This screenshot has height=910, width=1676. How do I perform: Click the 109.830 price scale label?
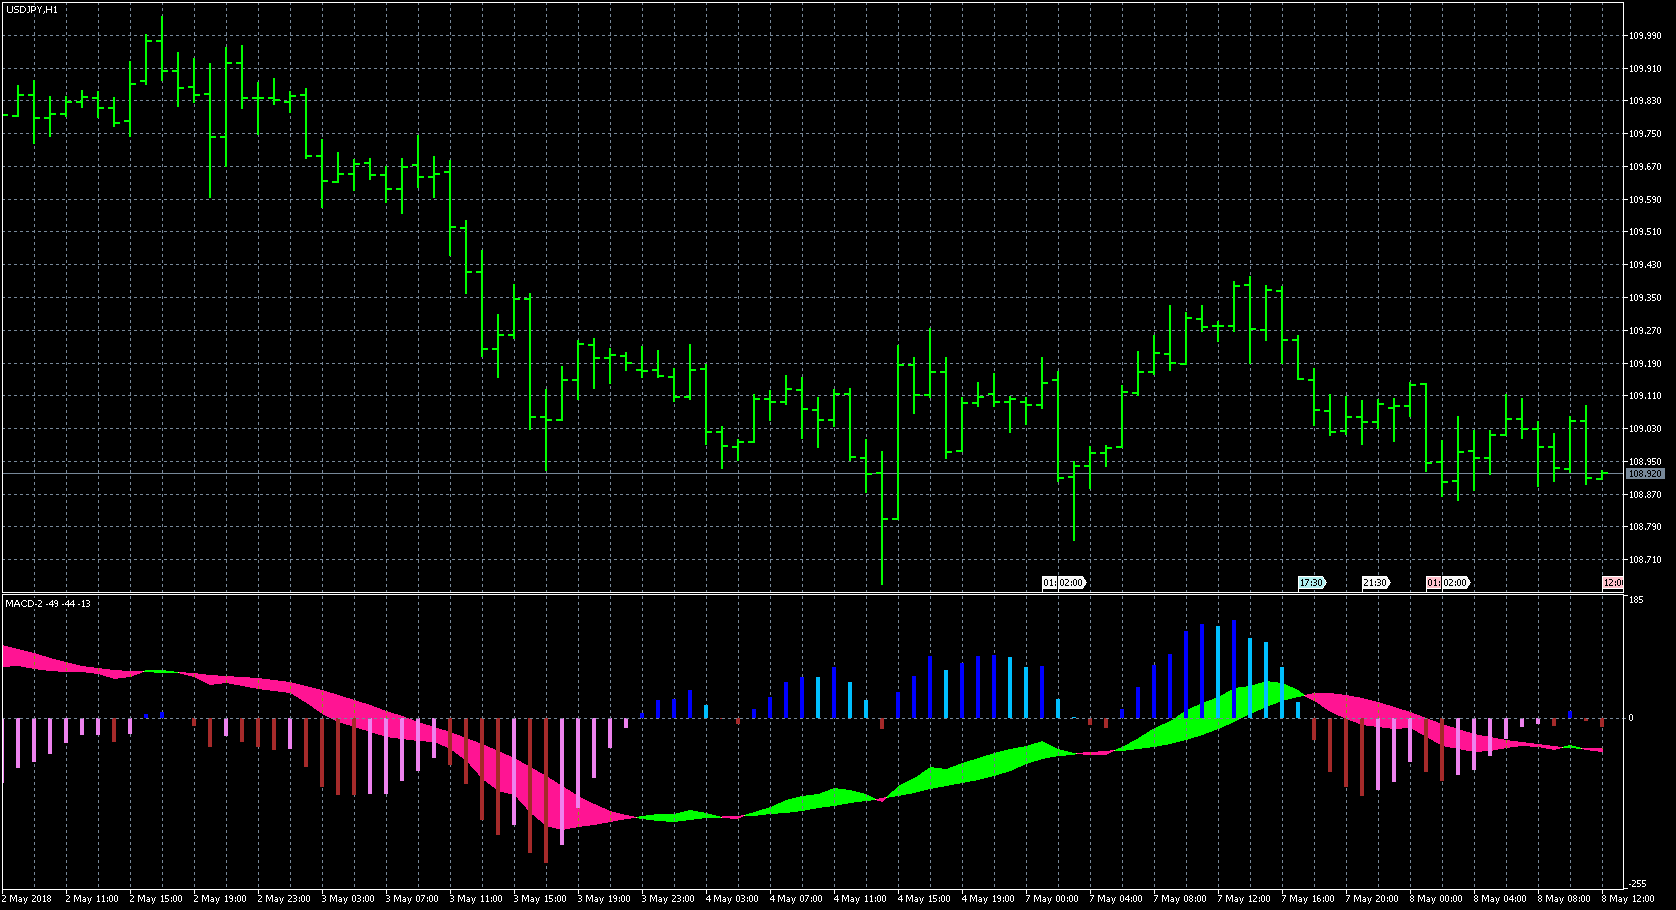[x=1645, y=101]
